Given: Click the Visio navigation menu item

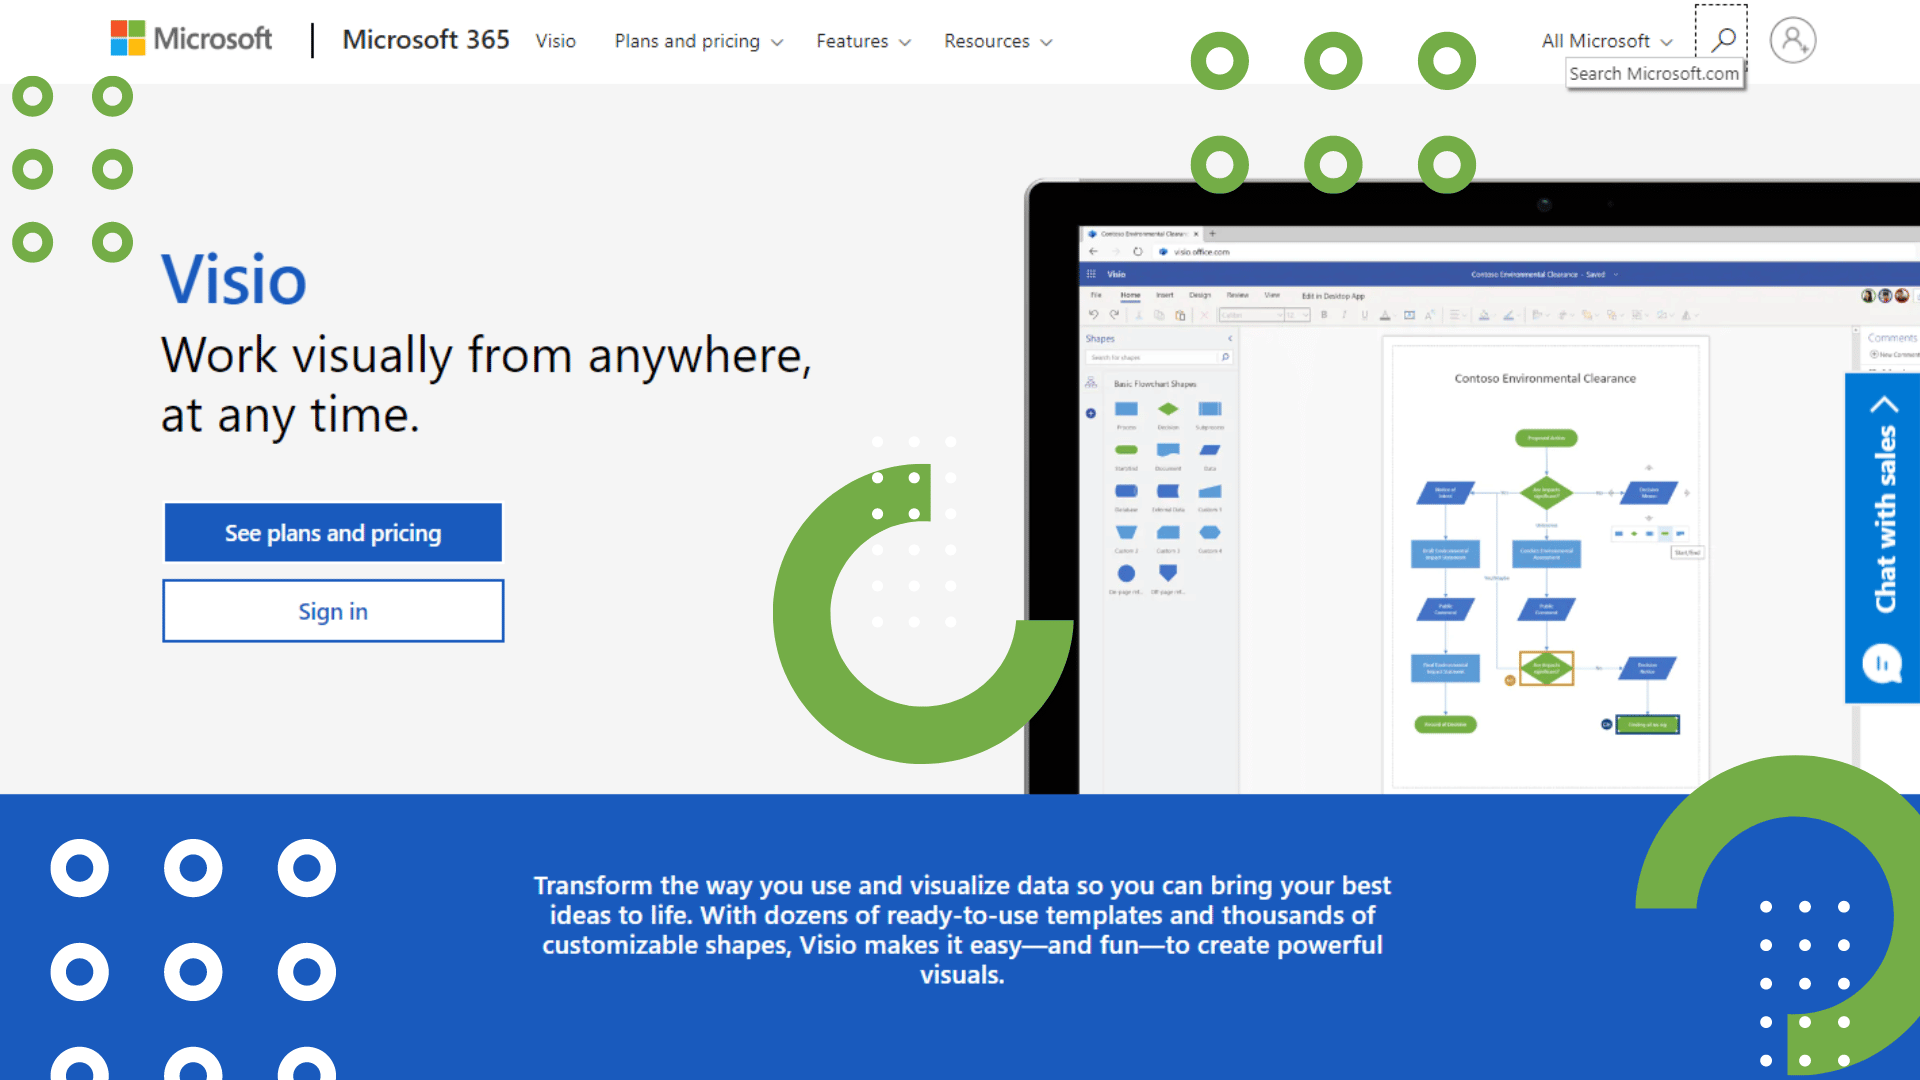Looking at the screenshot, I should [x=555, y=41].
